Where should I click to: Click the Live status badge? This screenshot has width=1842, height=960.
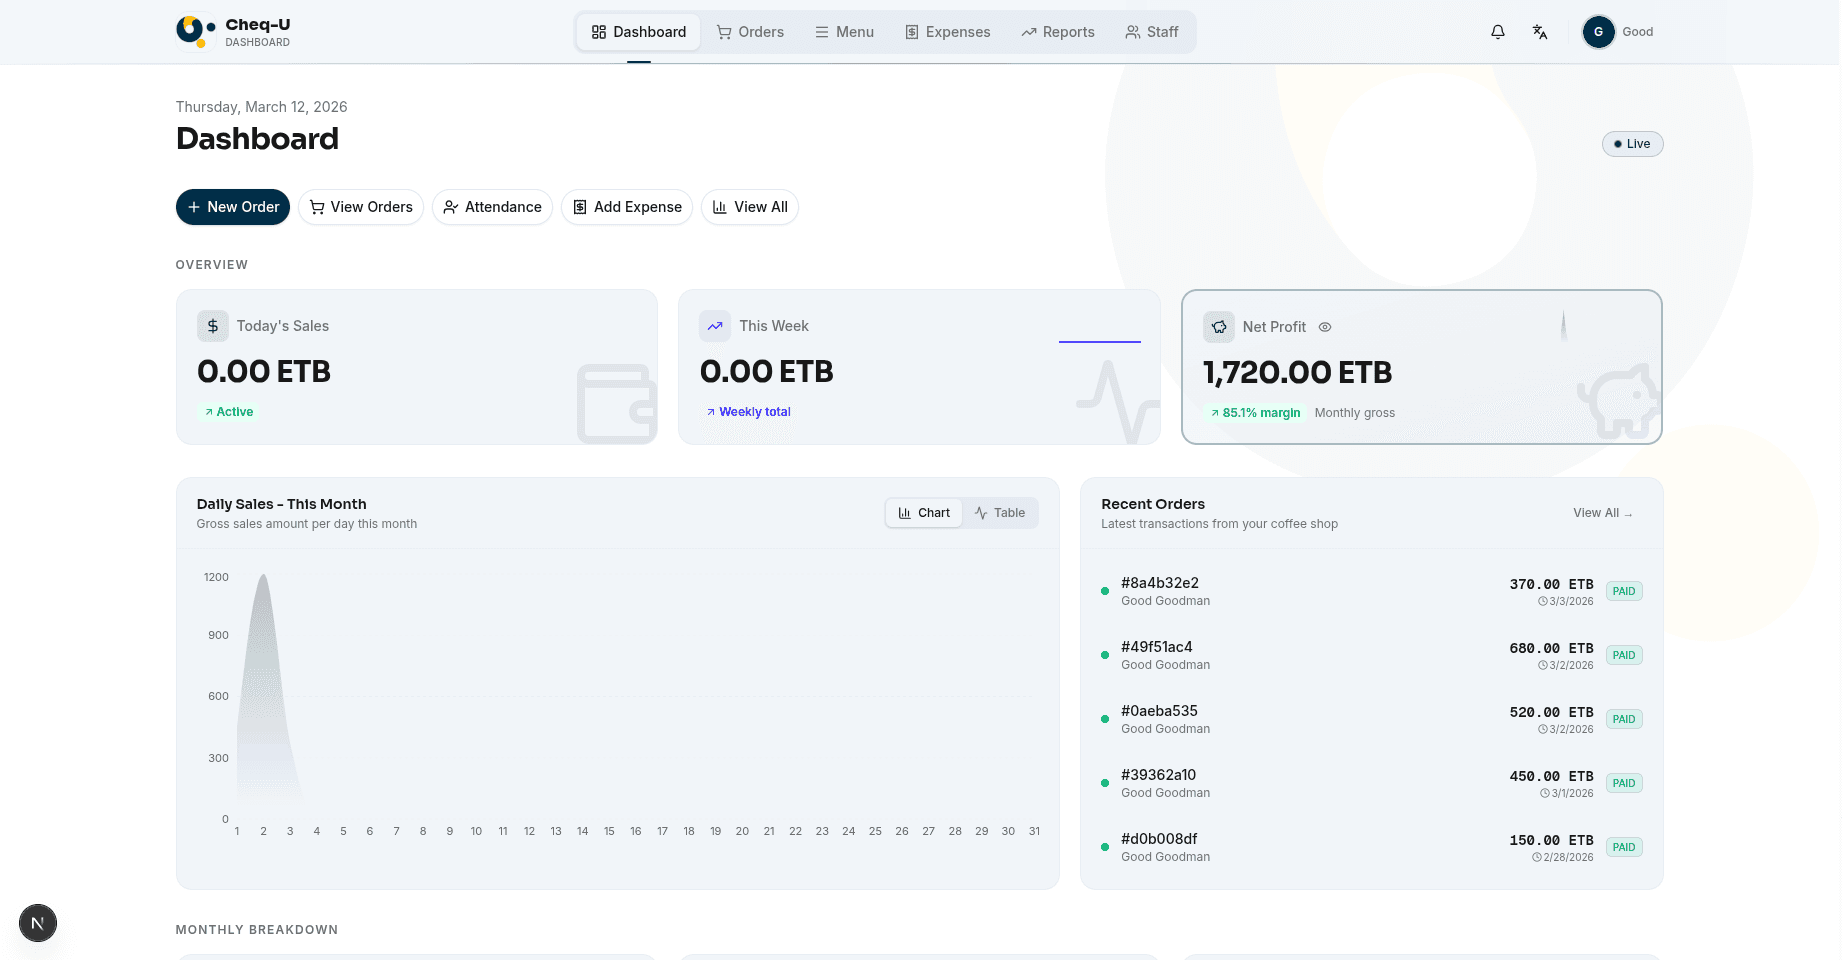(x=1632, y=144)
